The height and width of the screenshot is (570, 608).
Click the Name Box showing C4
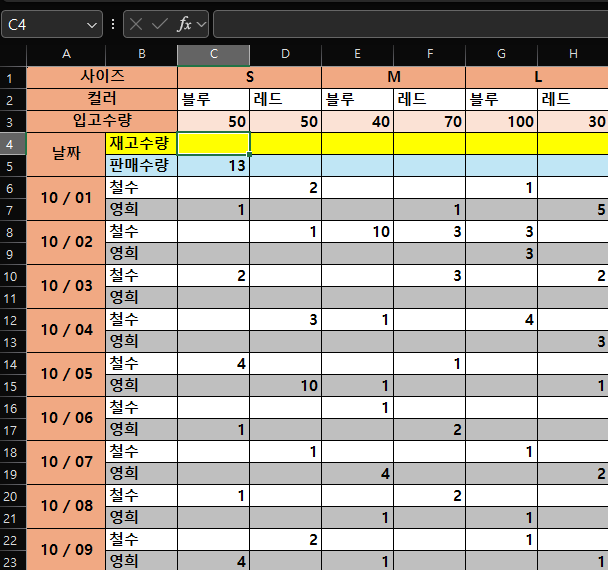(x=52, y=24)
